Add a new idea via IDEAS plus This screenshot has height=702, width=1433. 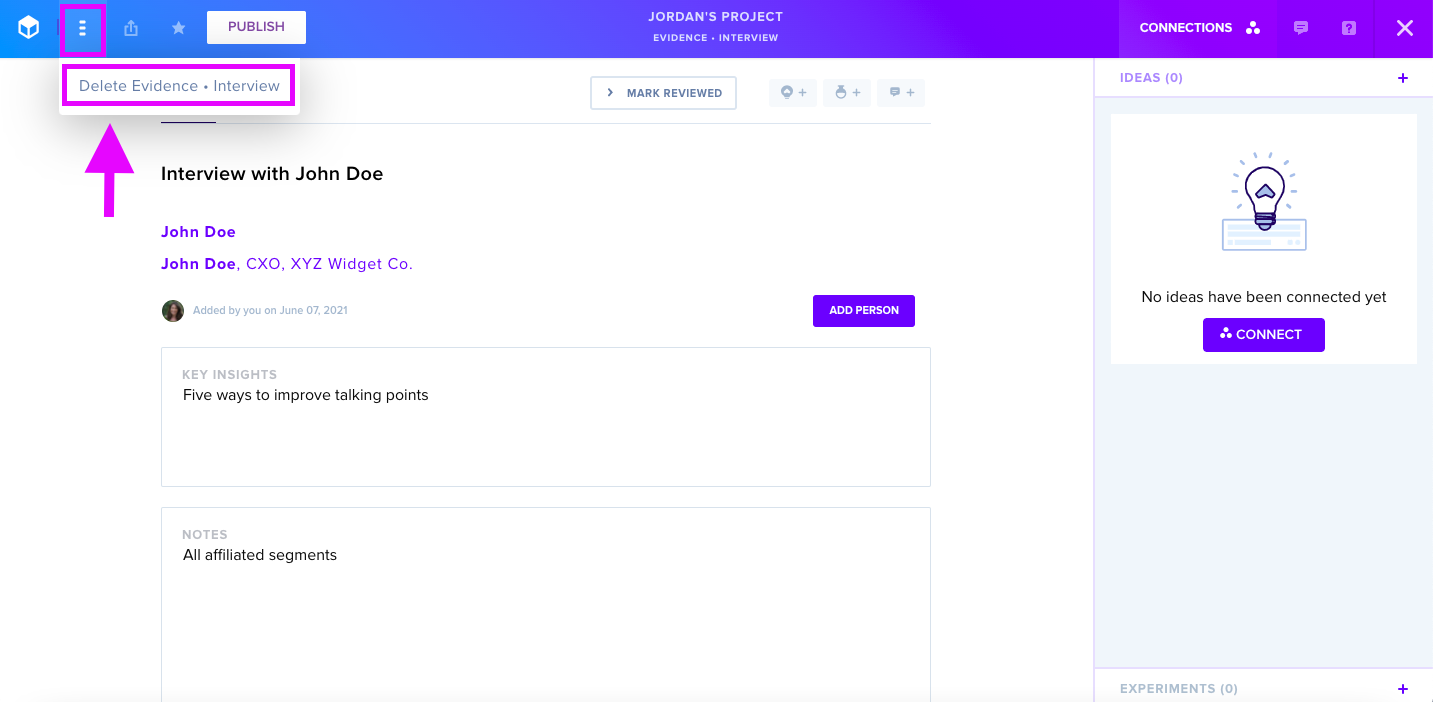[1403, 78]
